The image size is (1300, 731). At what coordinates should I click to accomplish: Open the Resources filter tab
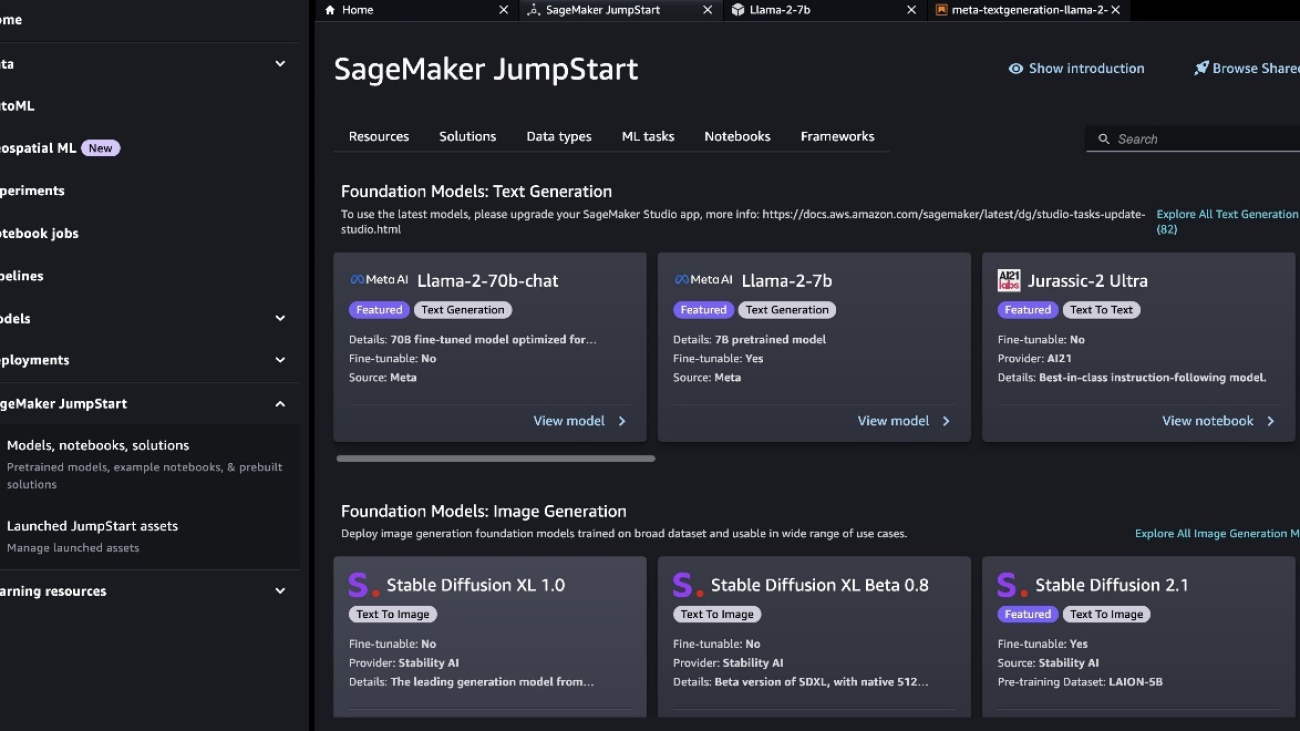tap(379, 137)
